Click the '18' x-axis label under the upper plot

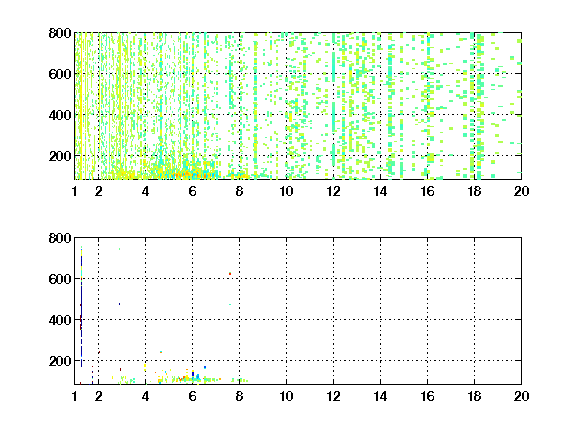(x=474, y=191)
